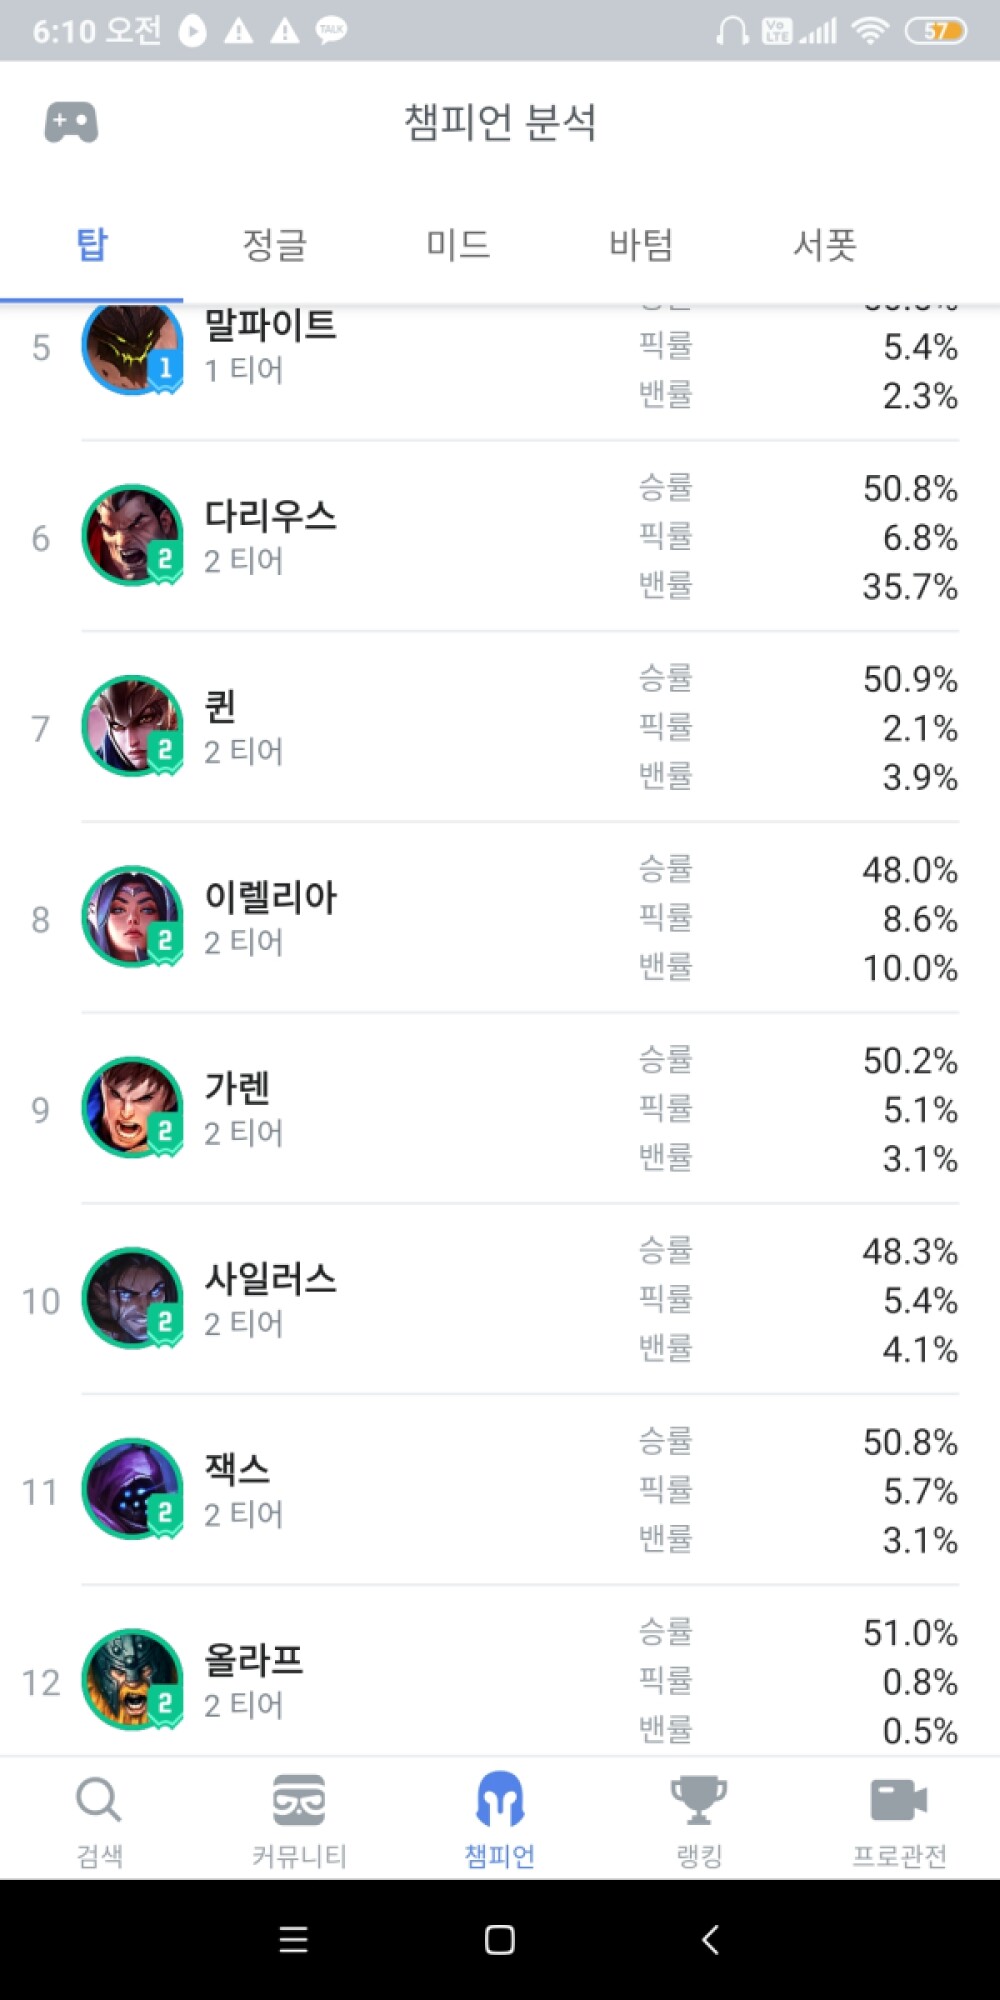Open the Android recent apps menu
This screenshot has height=2000, width=1000.
click(293, 1940)
